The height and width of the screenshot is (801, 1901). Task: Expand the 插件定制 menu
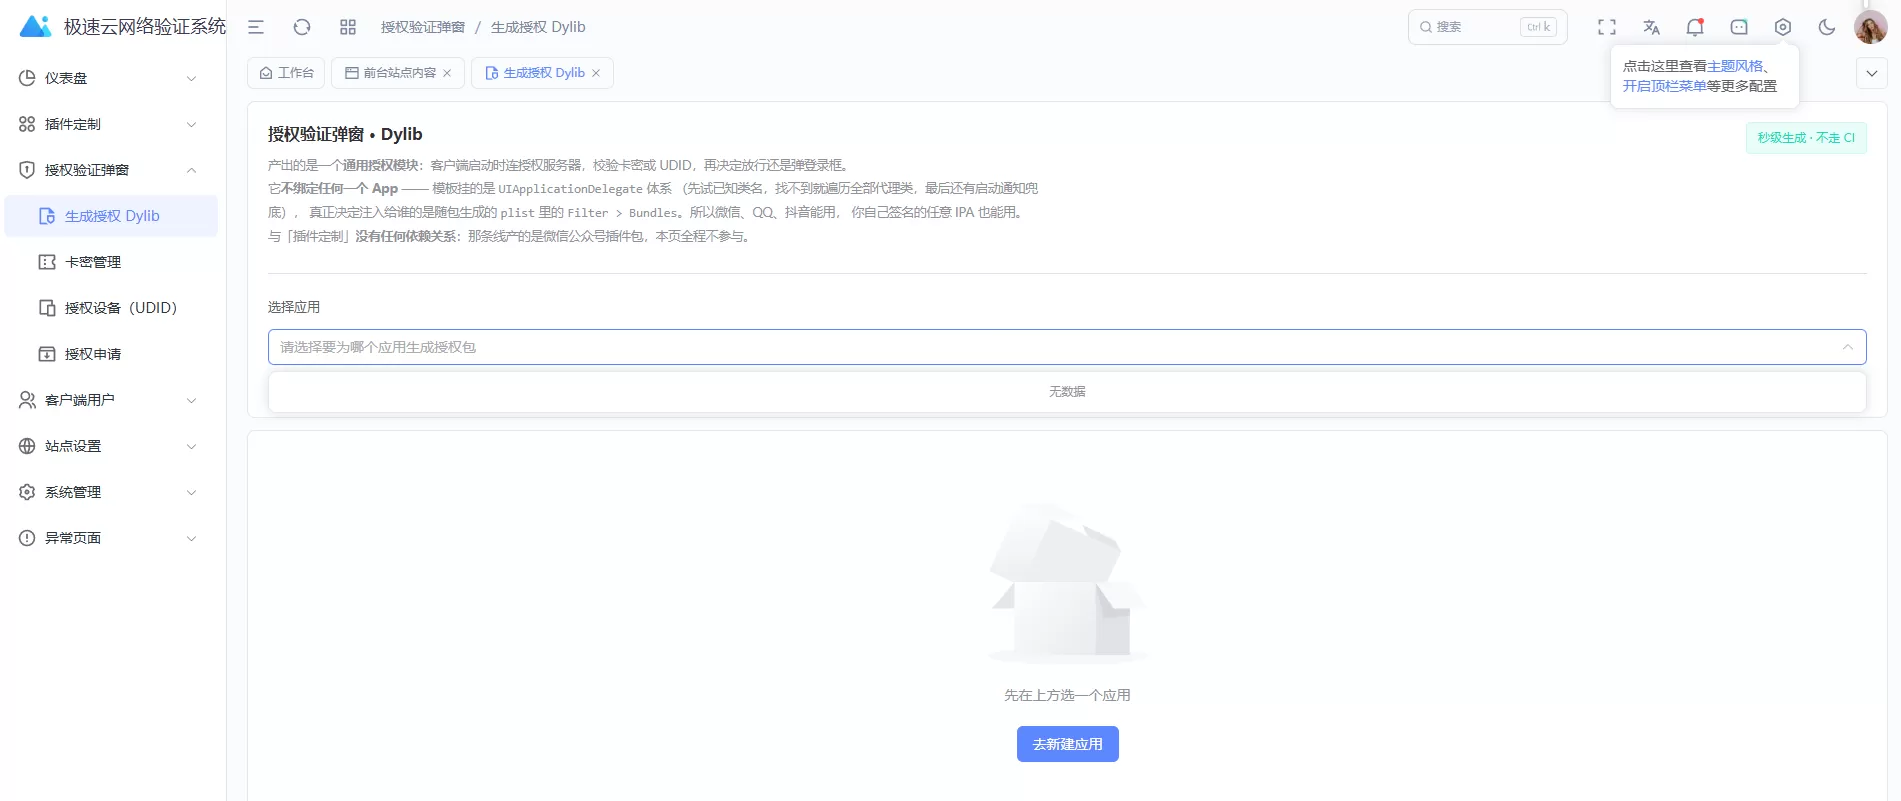click(x=109, y=124)
